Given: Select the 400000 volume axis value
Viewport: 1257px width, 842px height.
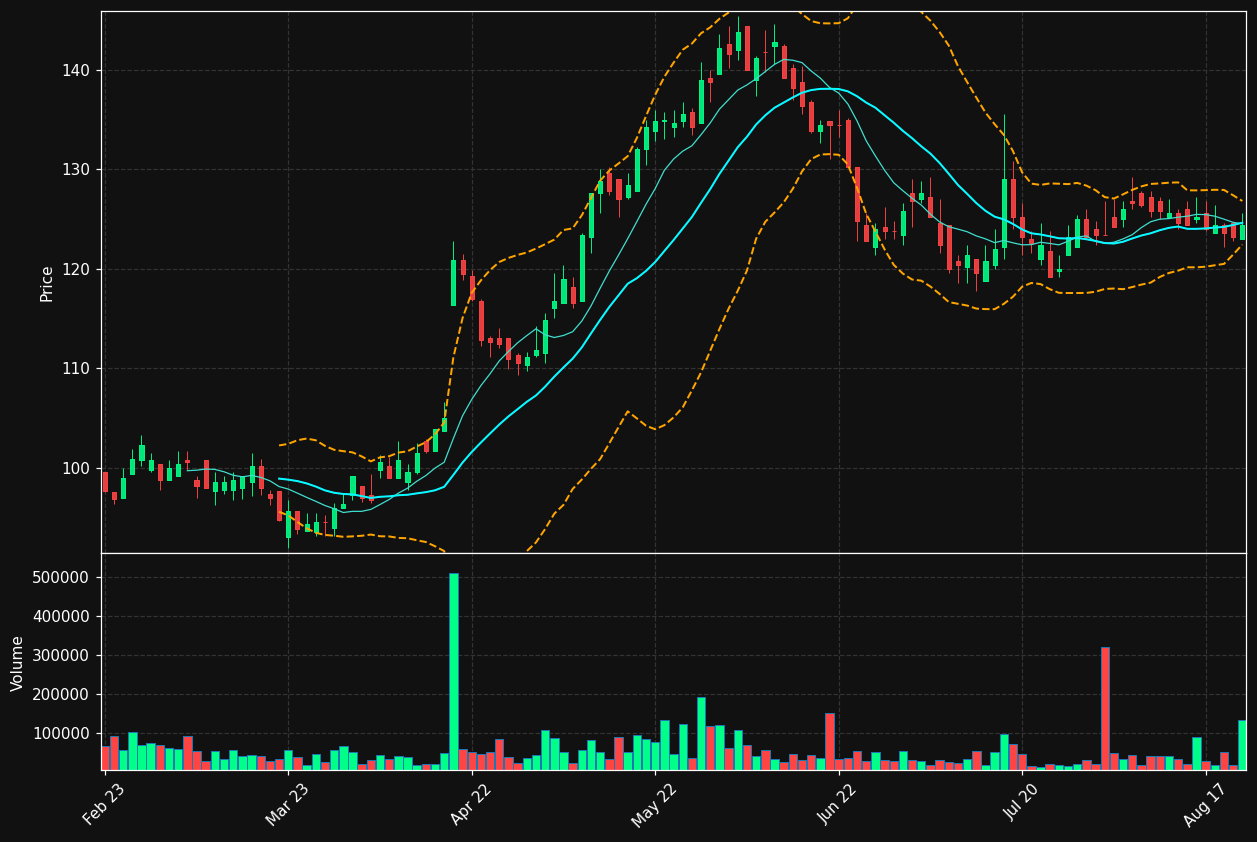Looking at the screenshot, I should tap(62, 617).
